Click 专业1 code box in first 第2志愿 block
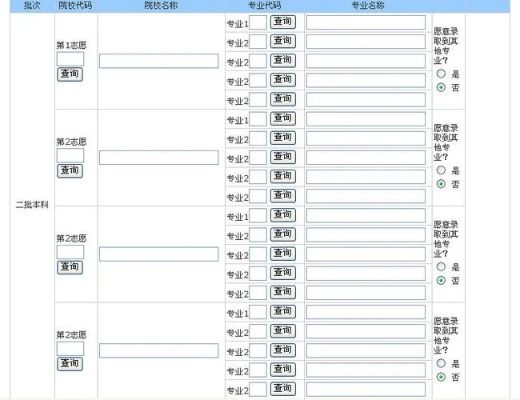 tap(258, 119)
